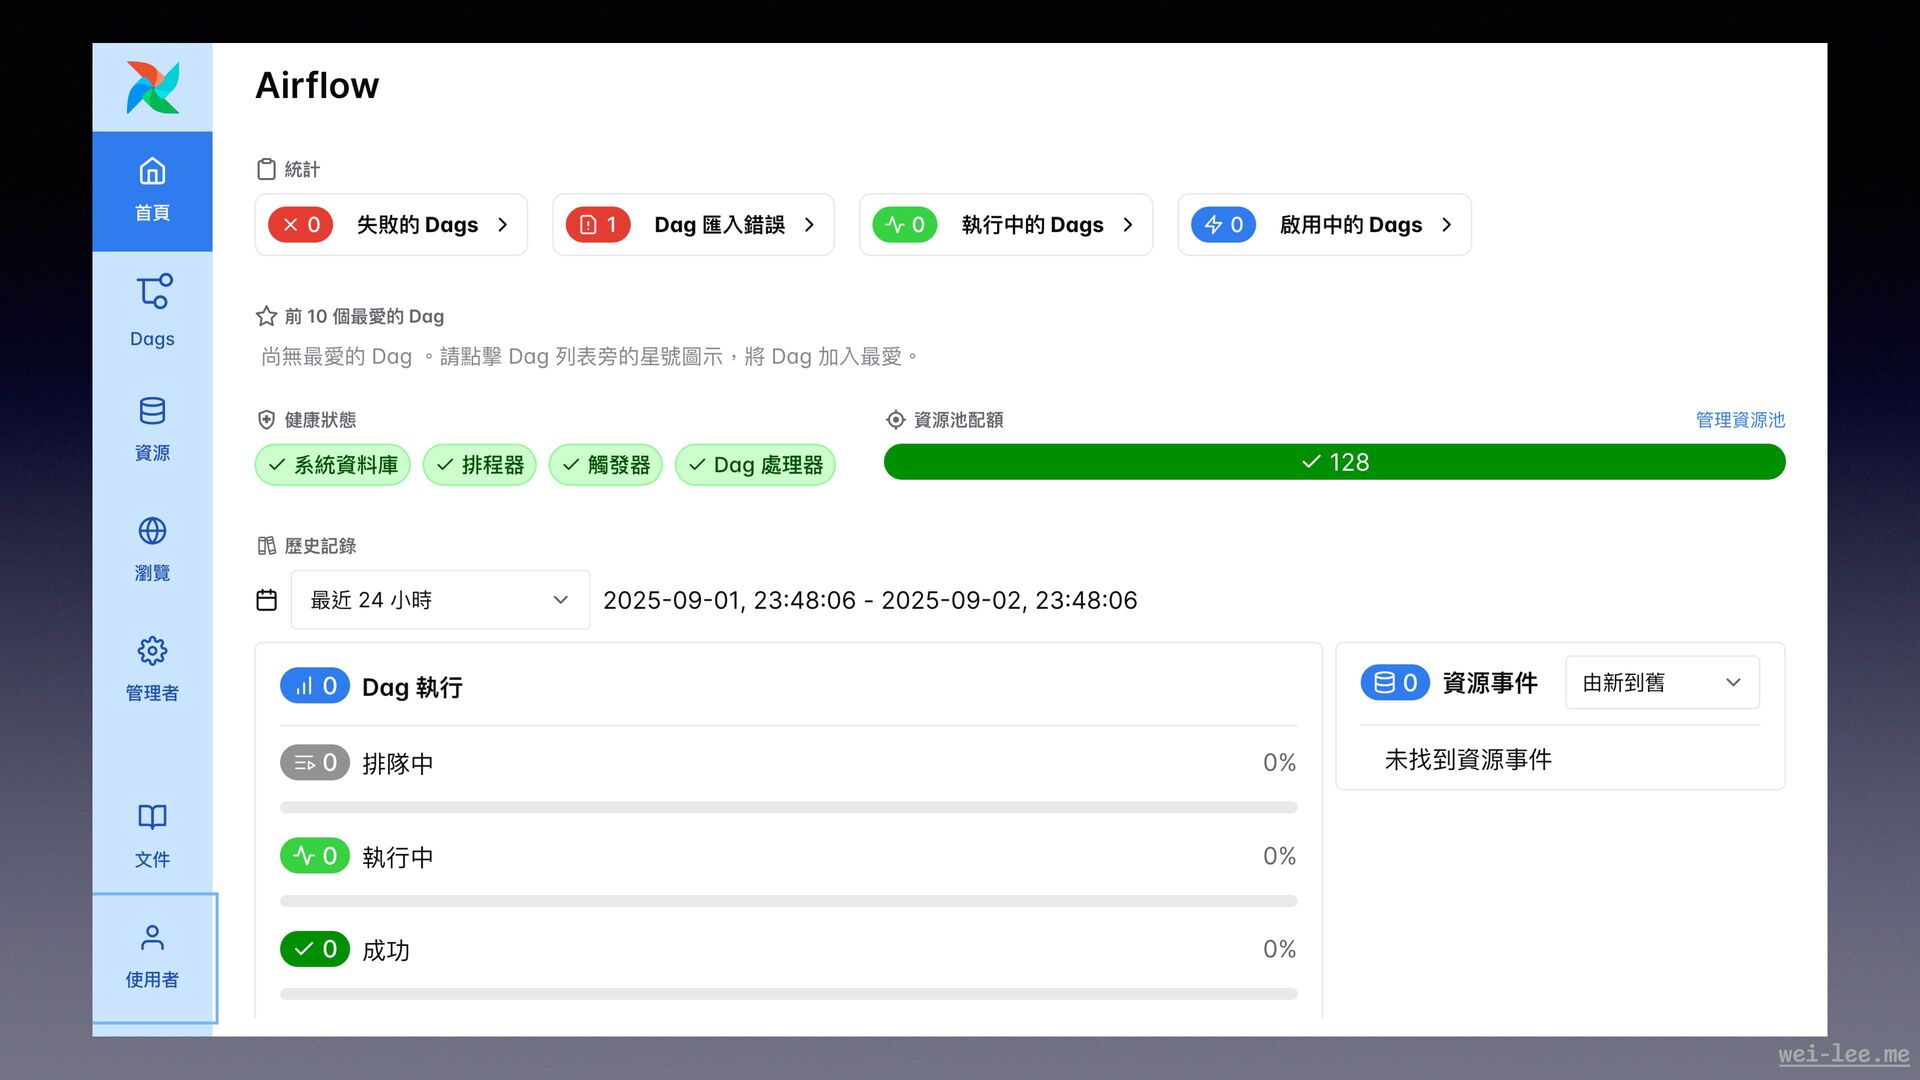
Task: Click the target icon next to 資源池配額
Action: (896, 420)
